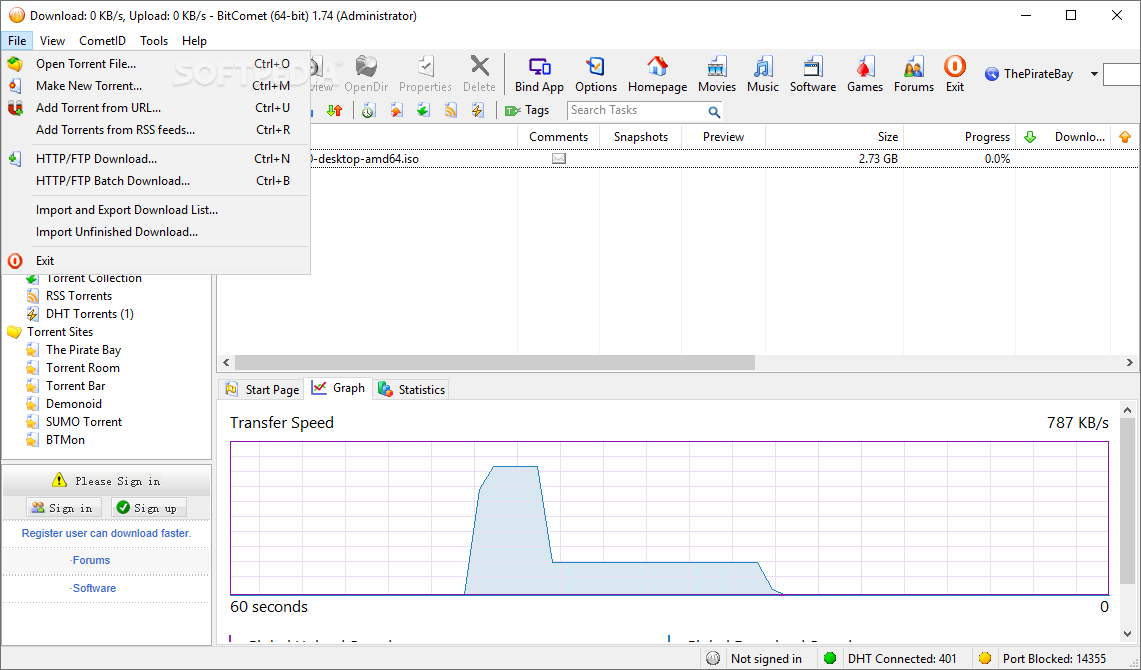This screenshot has height=670, width=1141.
Task: Select Add Torrents from RSS feeds entry
Action: click(156, 130)
